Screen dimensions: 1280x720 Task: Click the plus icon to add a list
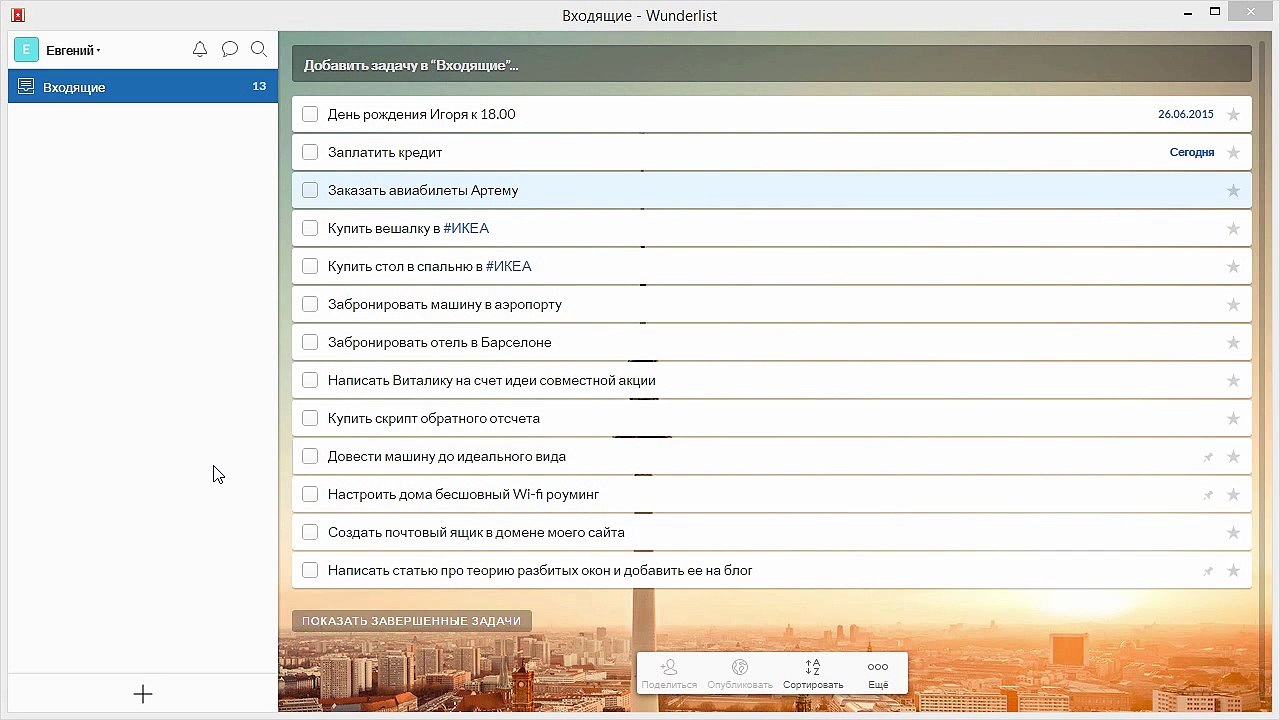[x=143, y=694]
